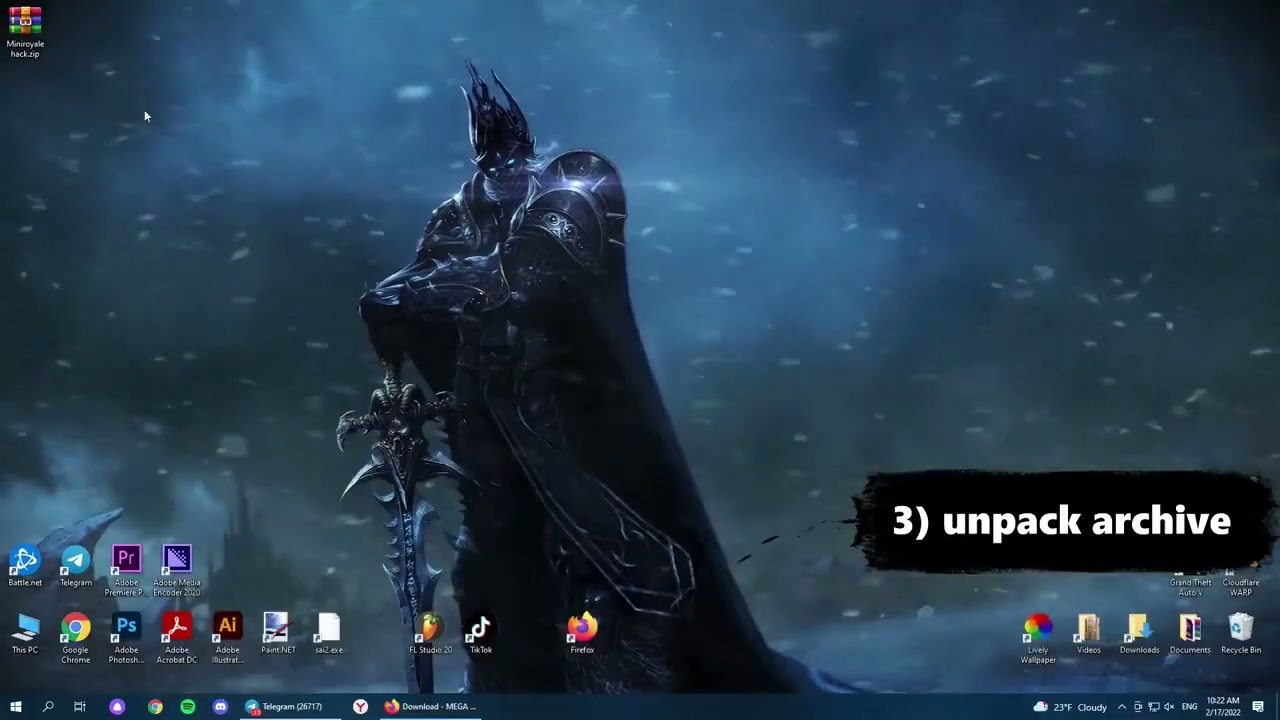Select the Adobe Illustrator desktop shortcut
Screen dimensions: 1280x720
(x=228, y=639)
